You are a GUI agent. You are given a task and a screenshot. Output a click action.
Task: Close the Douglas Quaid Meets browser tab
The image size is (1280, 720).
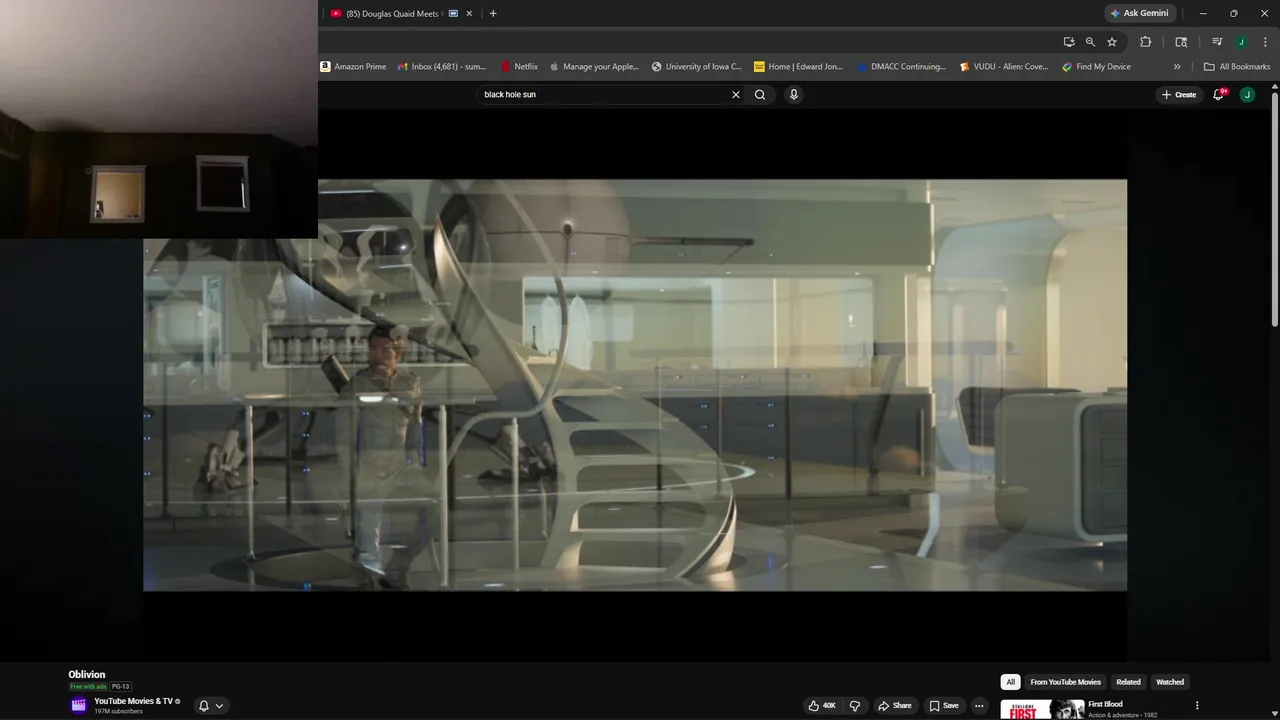click(x=469, y=14)
